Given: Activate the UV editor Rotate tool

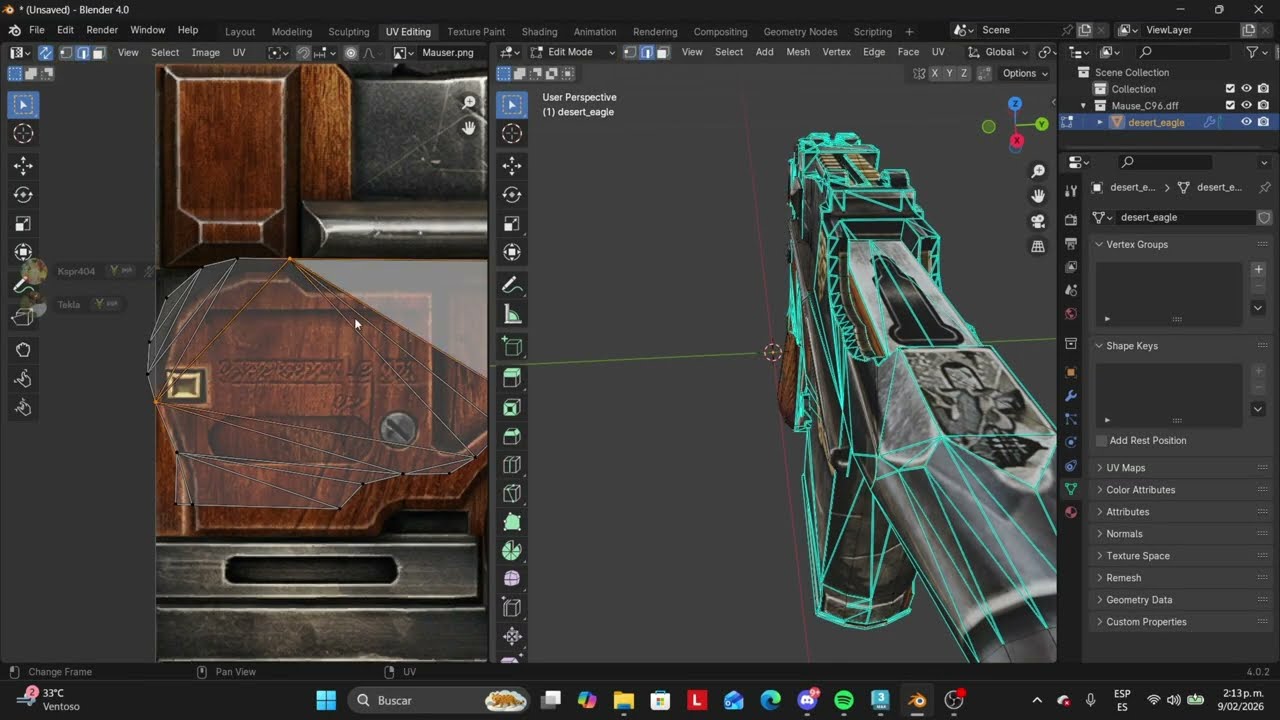Looking at the screenshot, I should [23, 195].
